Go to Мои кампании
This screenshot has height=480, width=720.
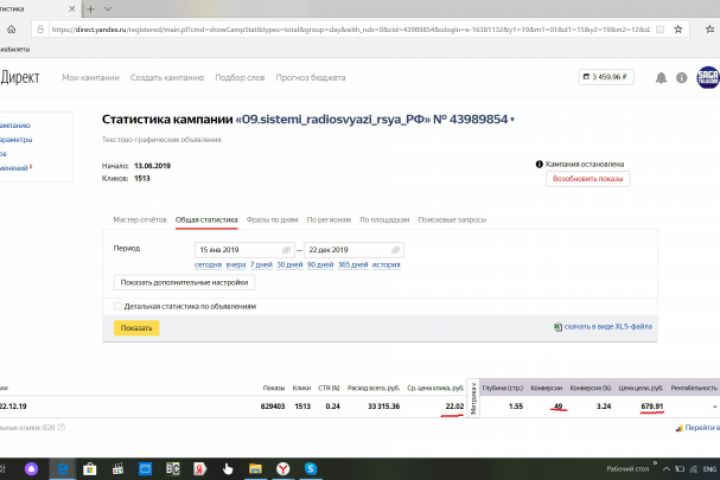(x=90, y=78)
